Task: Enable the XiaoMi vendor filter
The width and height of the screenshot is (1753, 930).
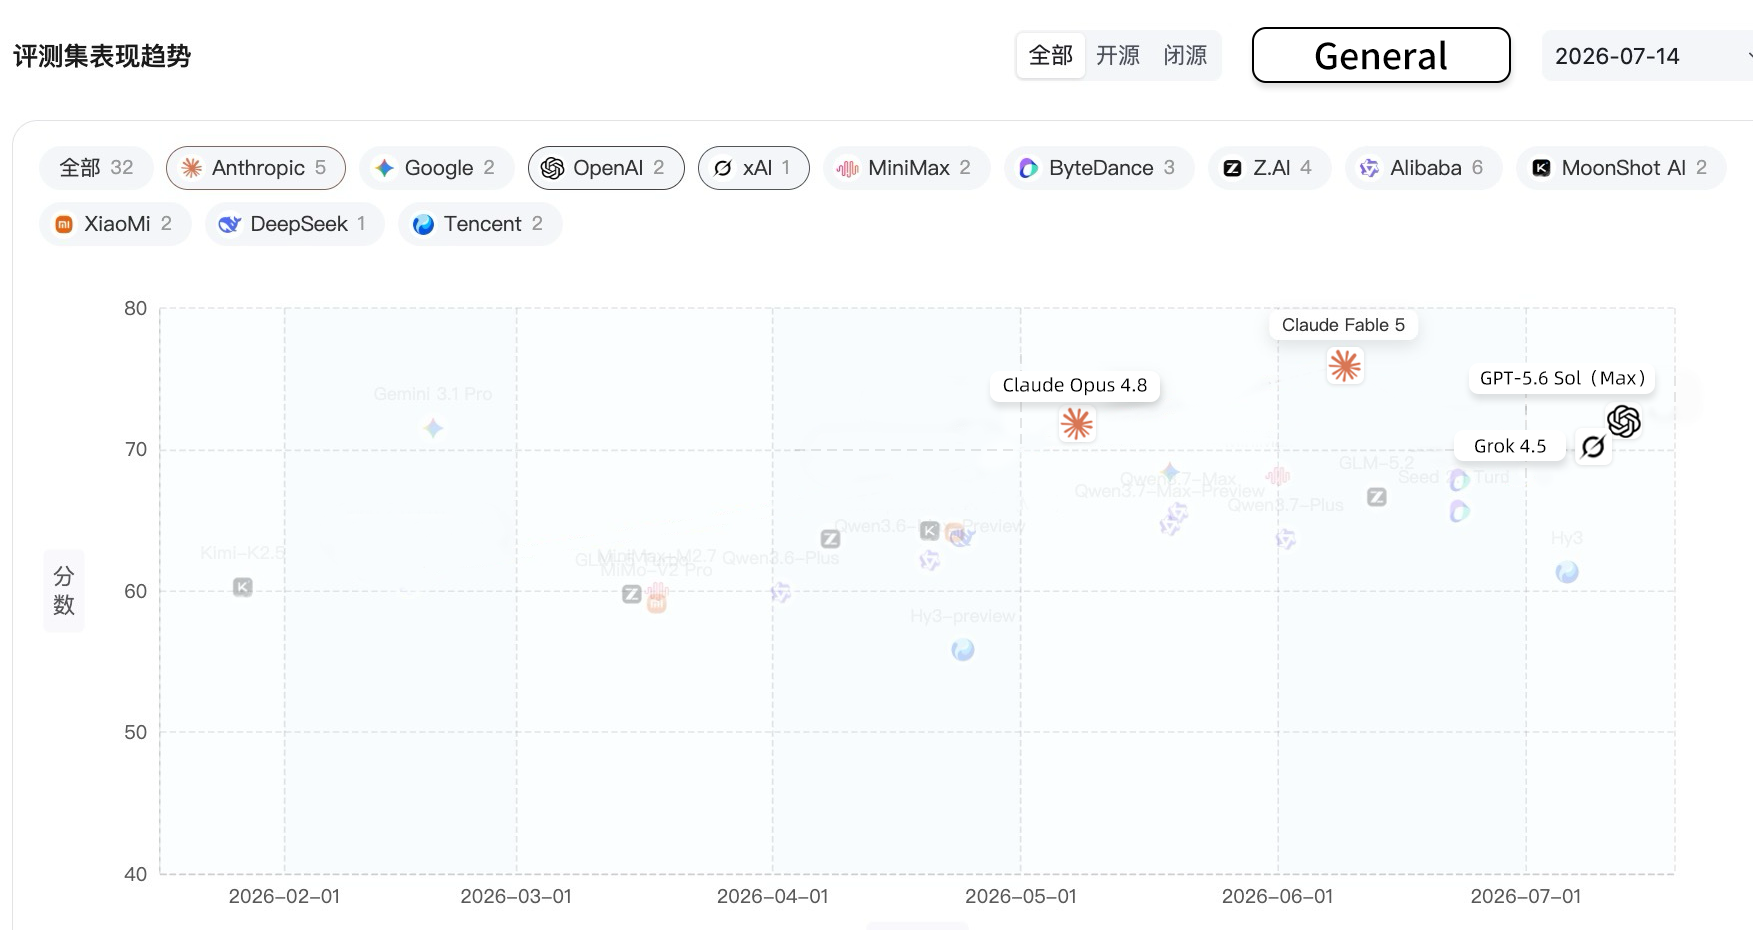Action: tap(115, 224)
